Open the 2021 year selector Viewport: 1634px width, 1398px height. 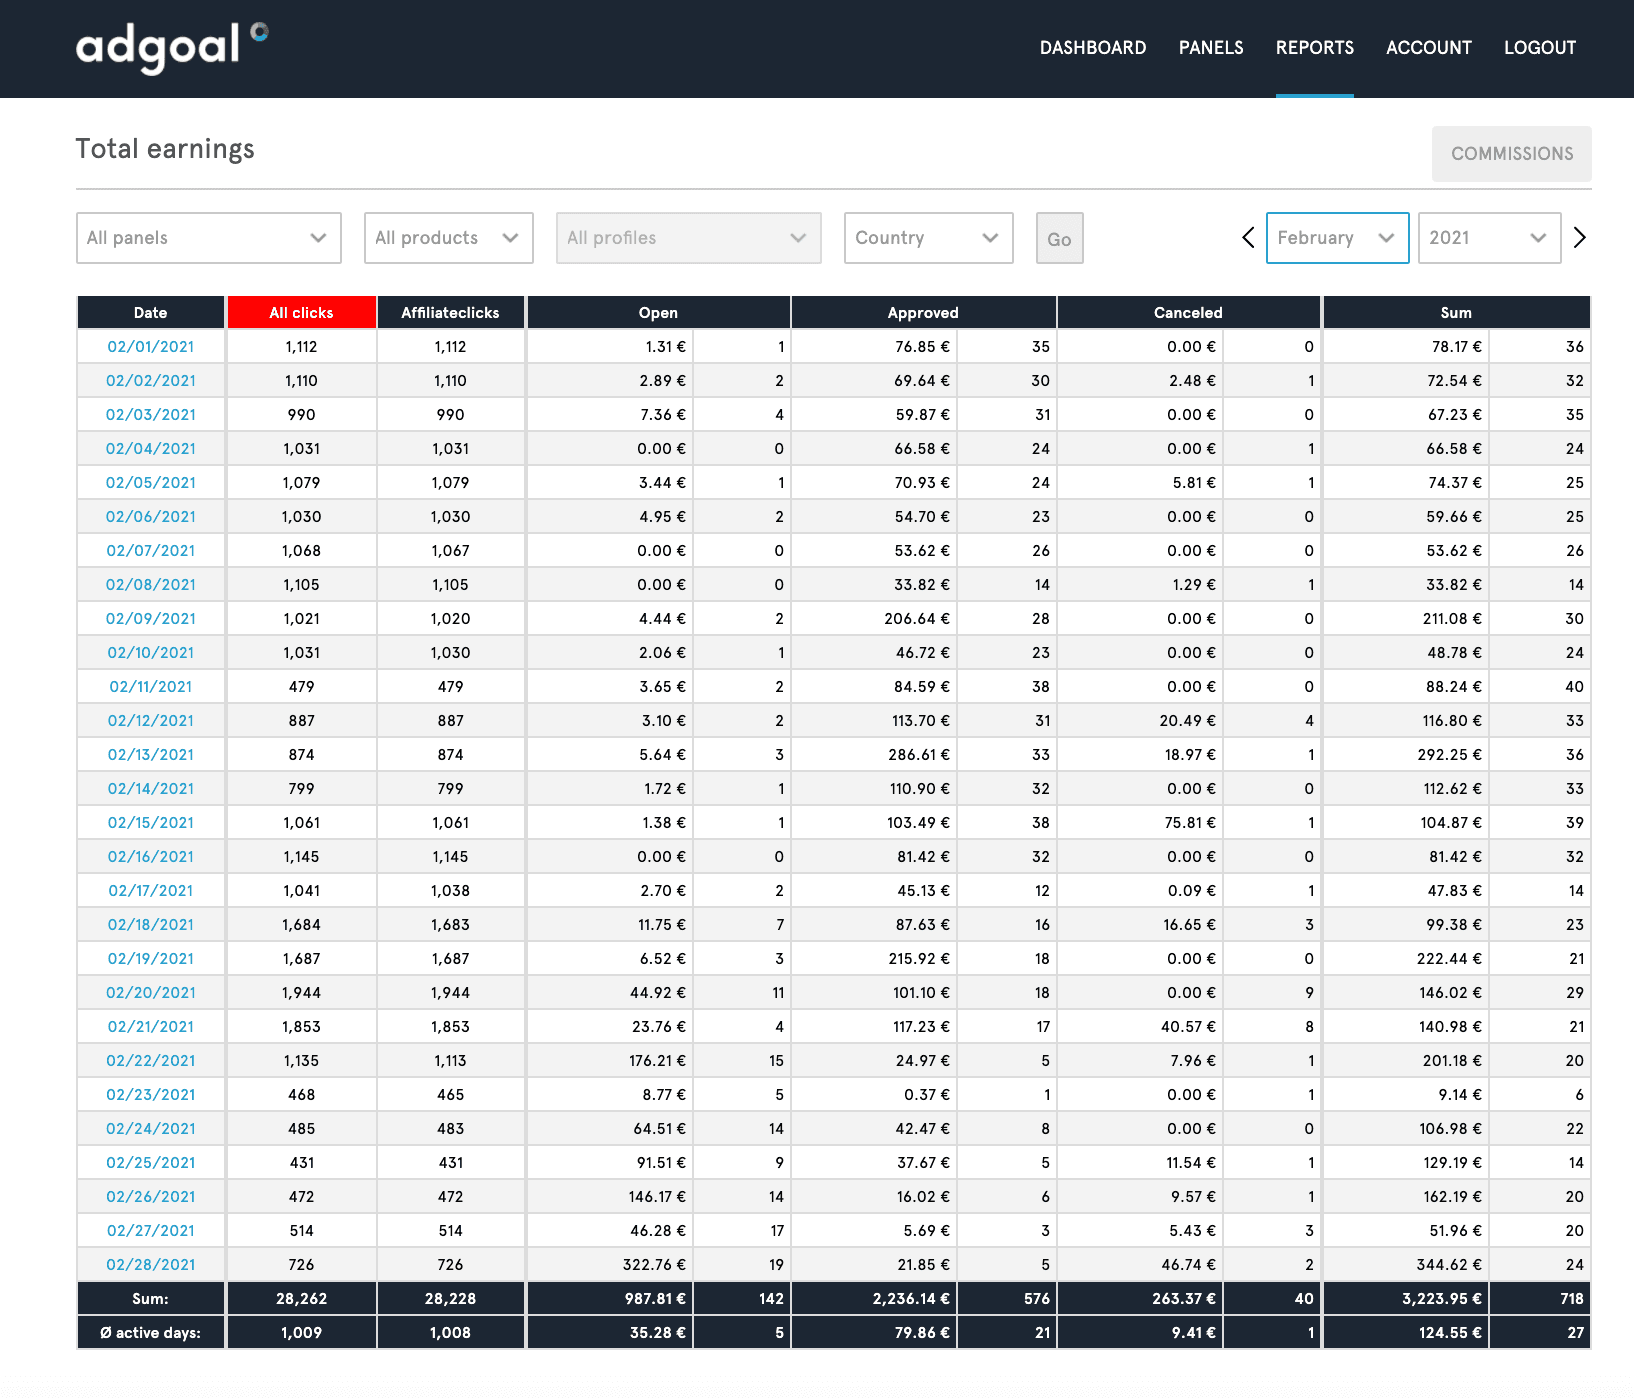click(1490, 238)
